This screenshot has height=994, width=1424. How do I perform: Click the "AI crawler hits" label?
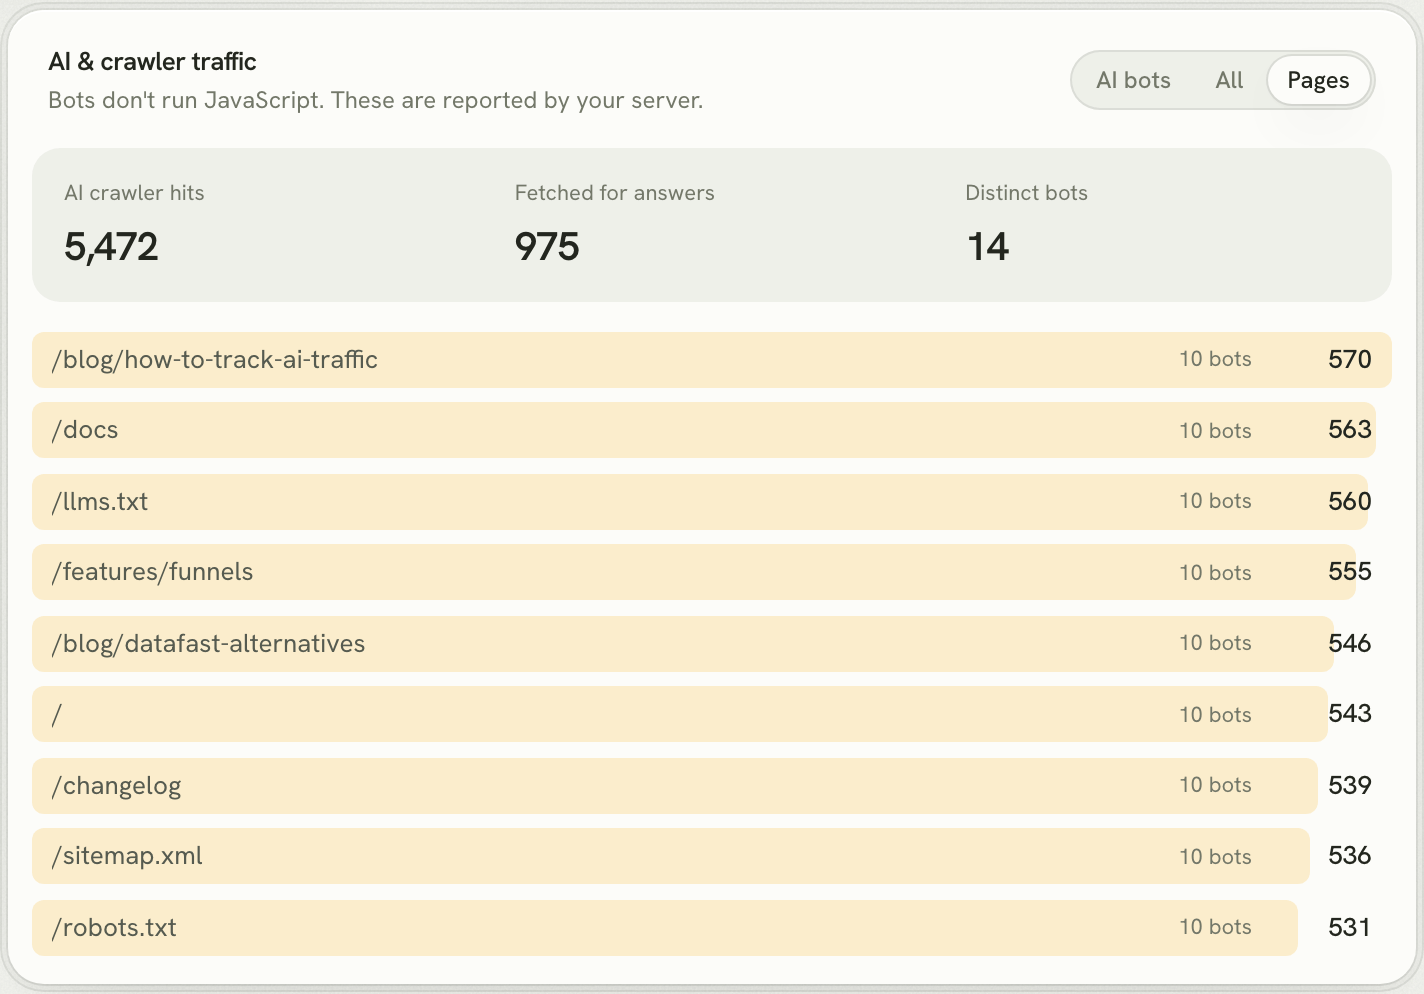[x=134, y=193]
